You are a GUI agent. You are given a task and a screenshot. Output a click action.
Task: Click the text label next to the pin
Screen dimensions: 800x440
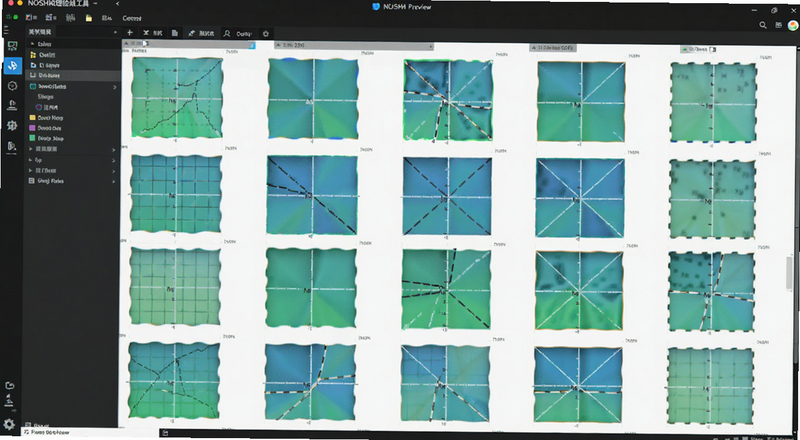[206, 33]
